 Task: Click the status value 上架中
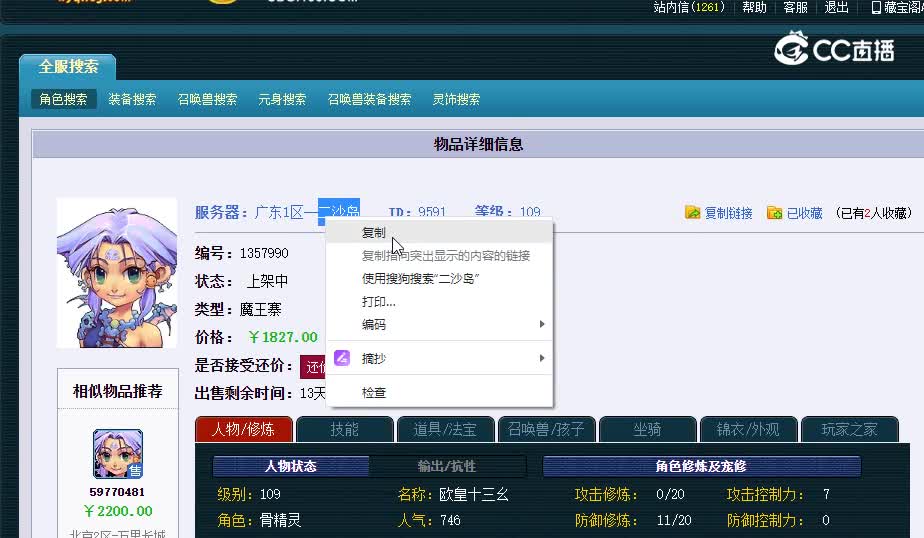coord(267,281)
